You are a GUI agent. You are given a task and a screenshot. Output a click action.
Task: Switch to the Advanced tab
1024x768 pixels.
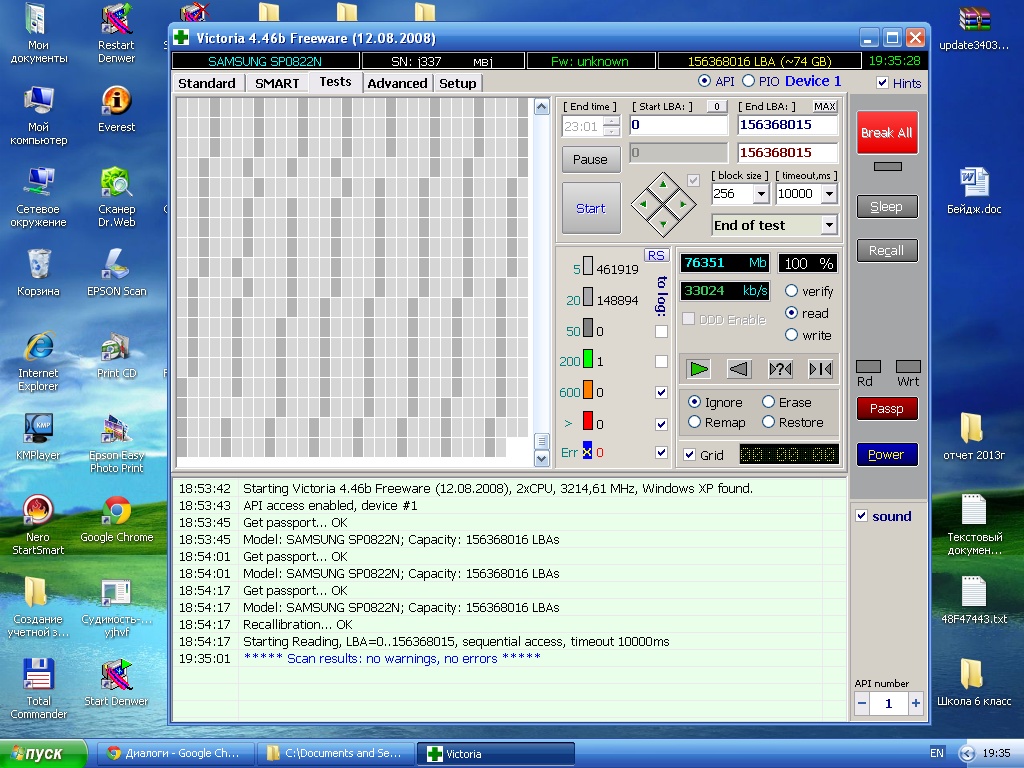pyautogui.click(x=397, y=83)
